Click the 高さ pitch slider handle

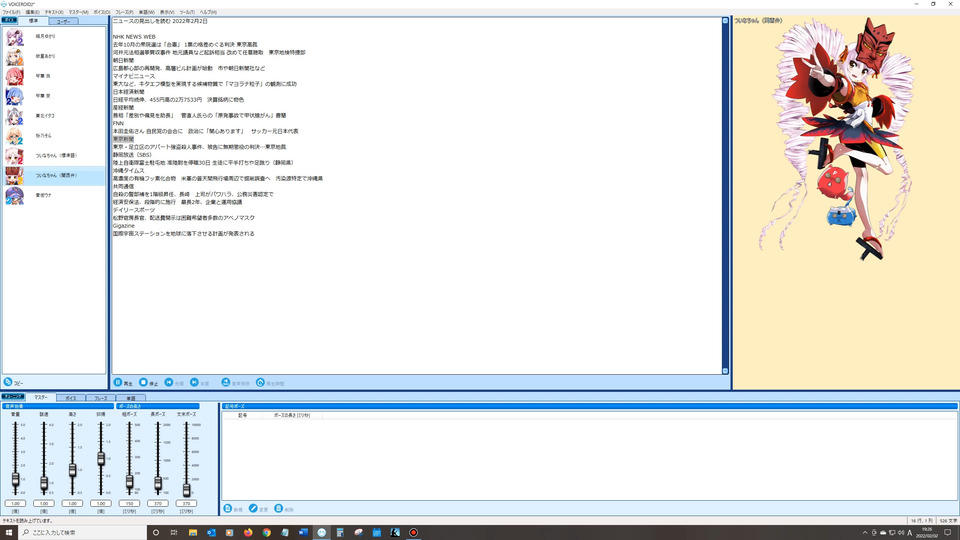tap(72, 470)
